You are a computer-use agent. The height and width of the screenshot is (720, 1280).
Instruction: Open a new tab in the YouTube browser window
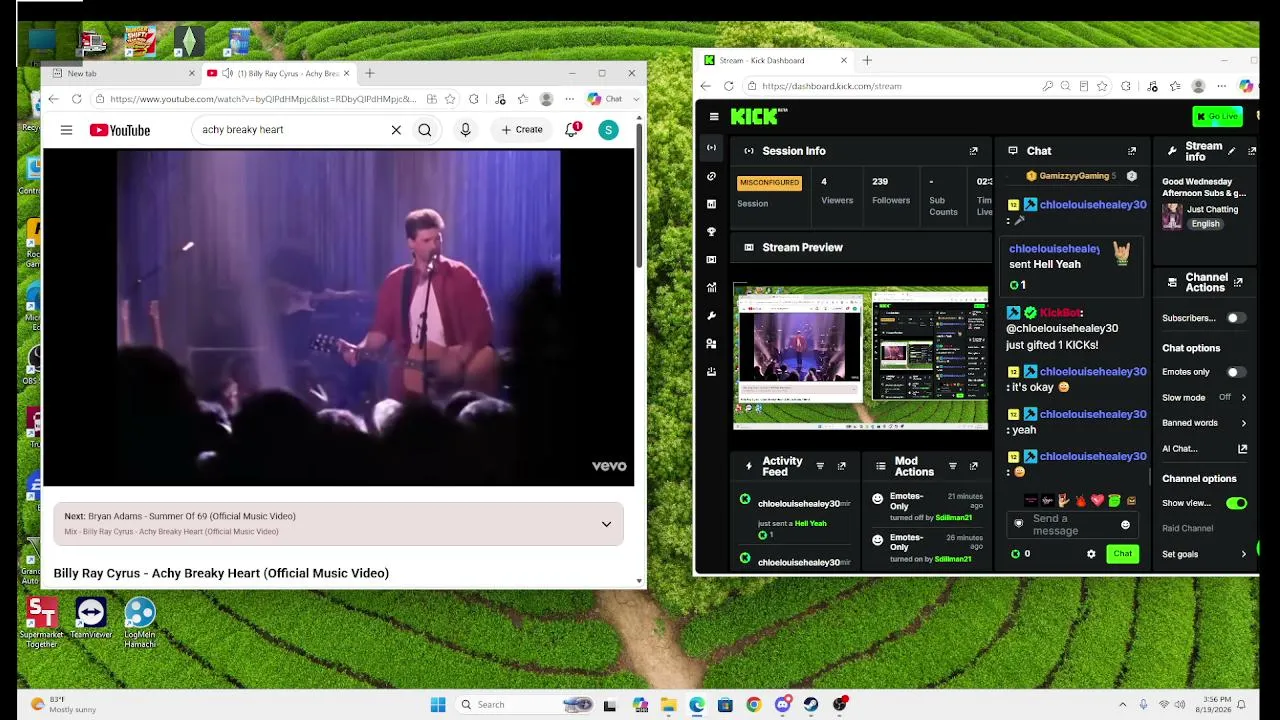tap(370, 73)
